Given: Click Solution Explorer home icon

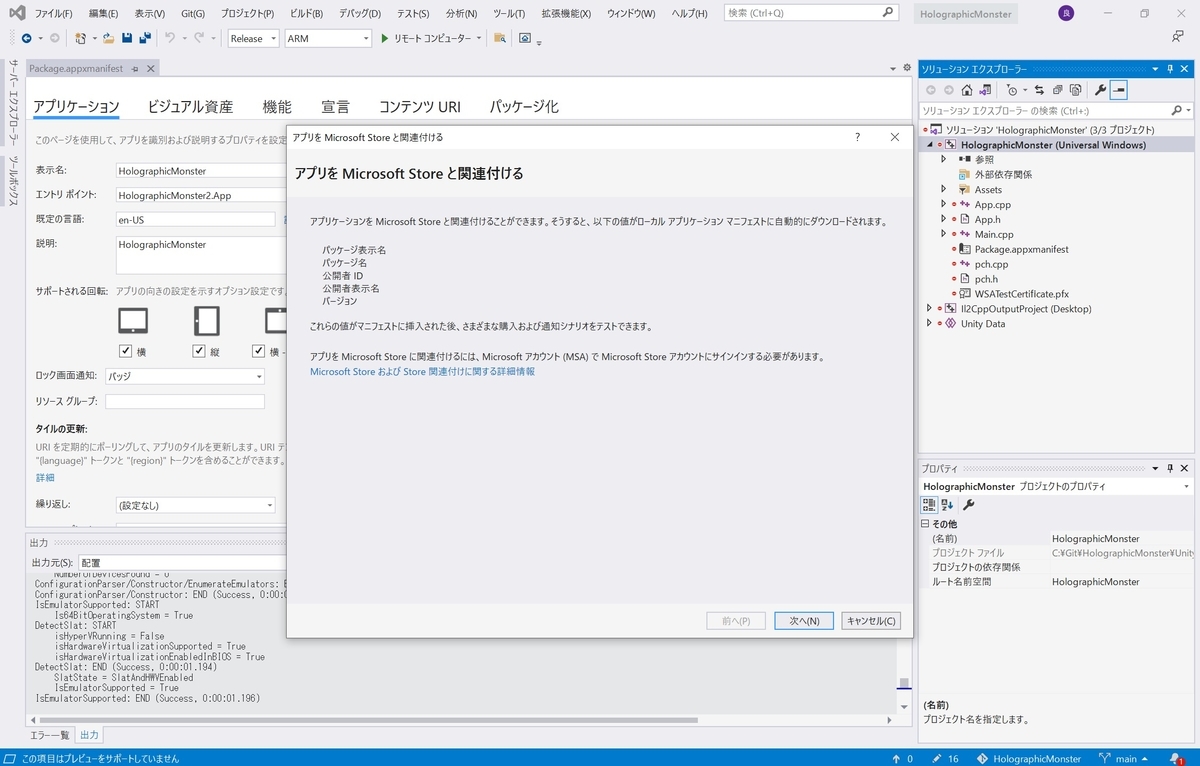Looking at the screenshot, I should tap(966, 90).
